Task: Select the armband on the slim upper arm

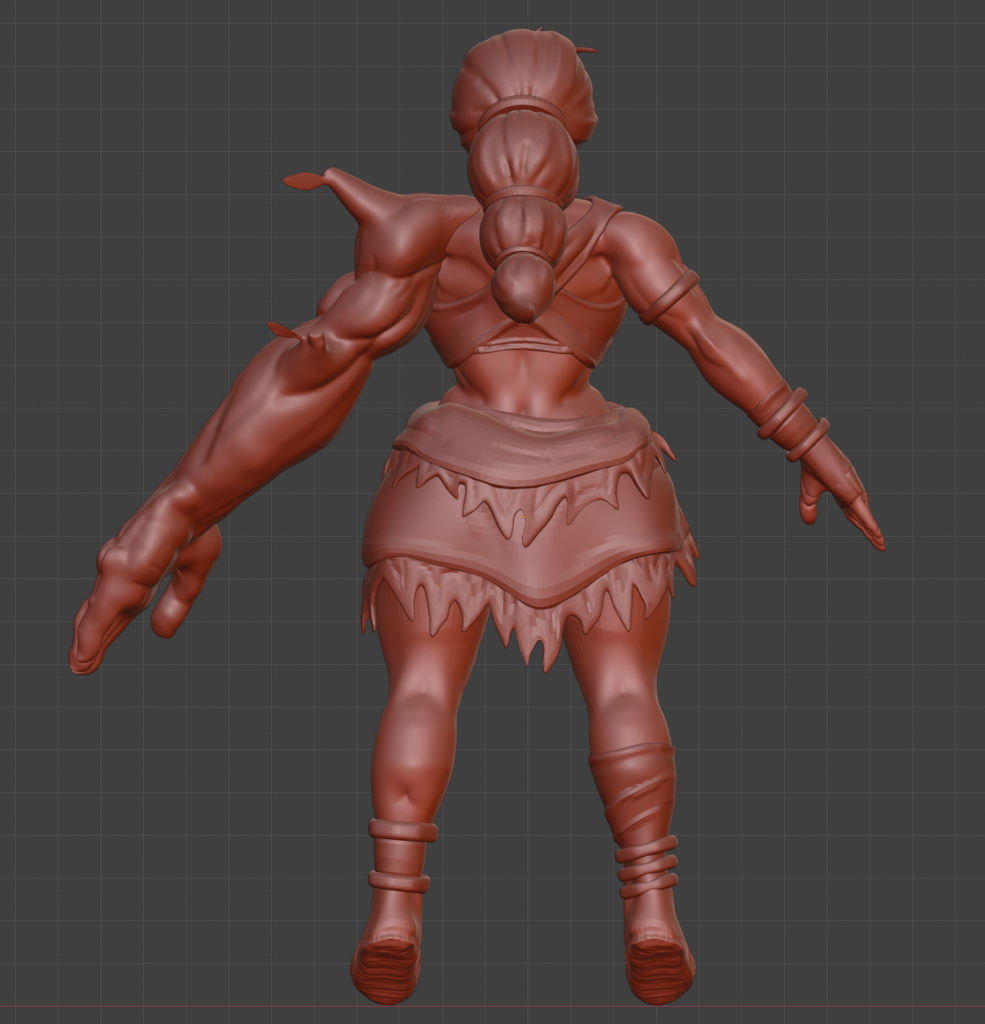Action: pos(669,297)
